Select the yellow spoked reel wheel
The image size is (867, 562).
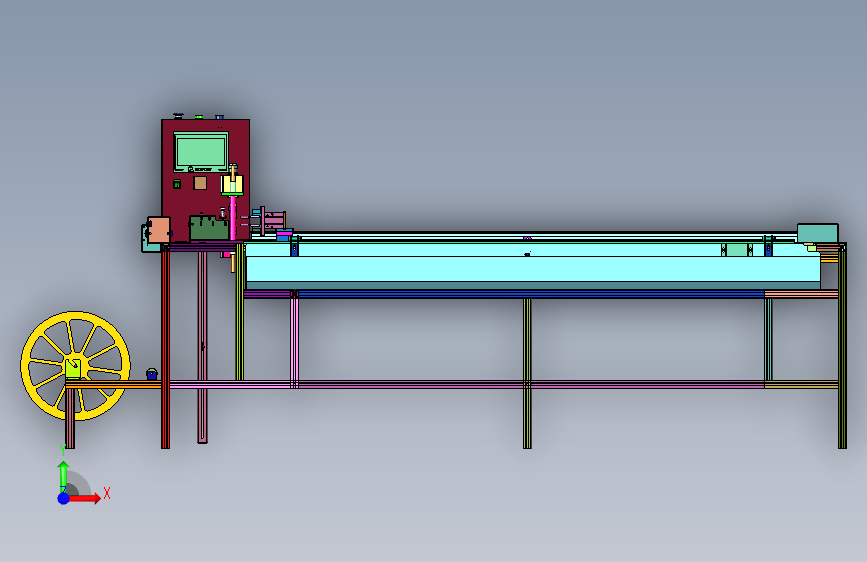pyautogui.click(x=75, y=366)
